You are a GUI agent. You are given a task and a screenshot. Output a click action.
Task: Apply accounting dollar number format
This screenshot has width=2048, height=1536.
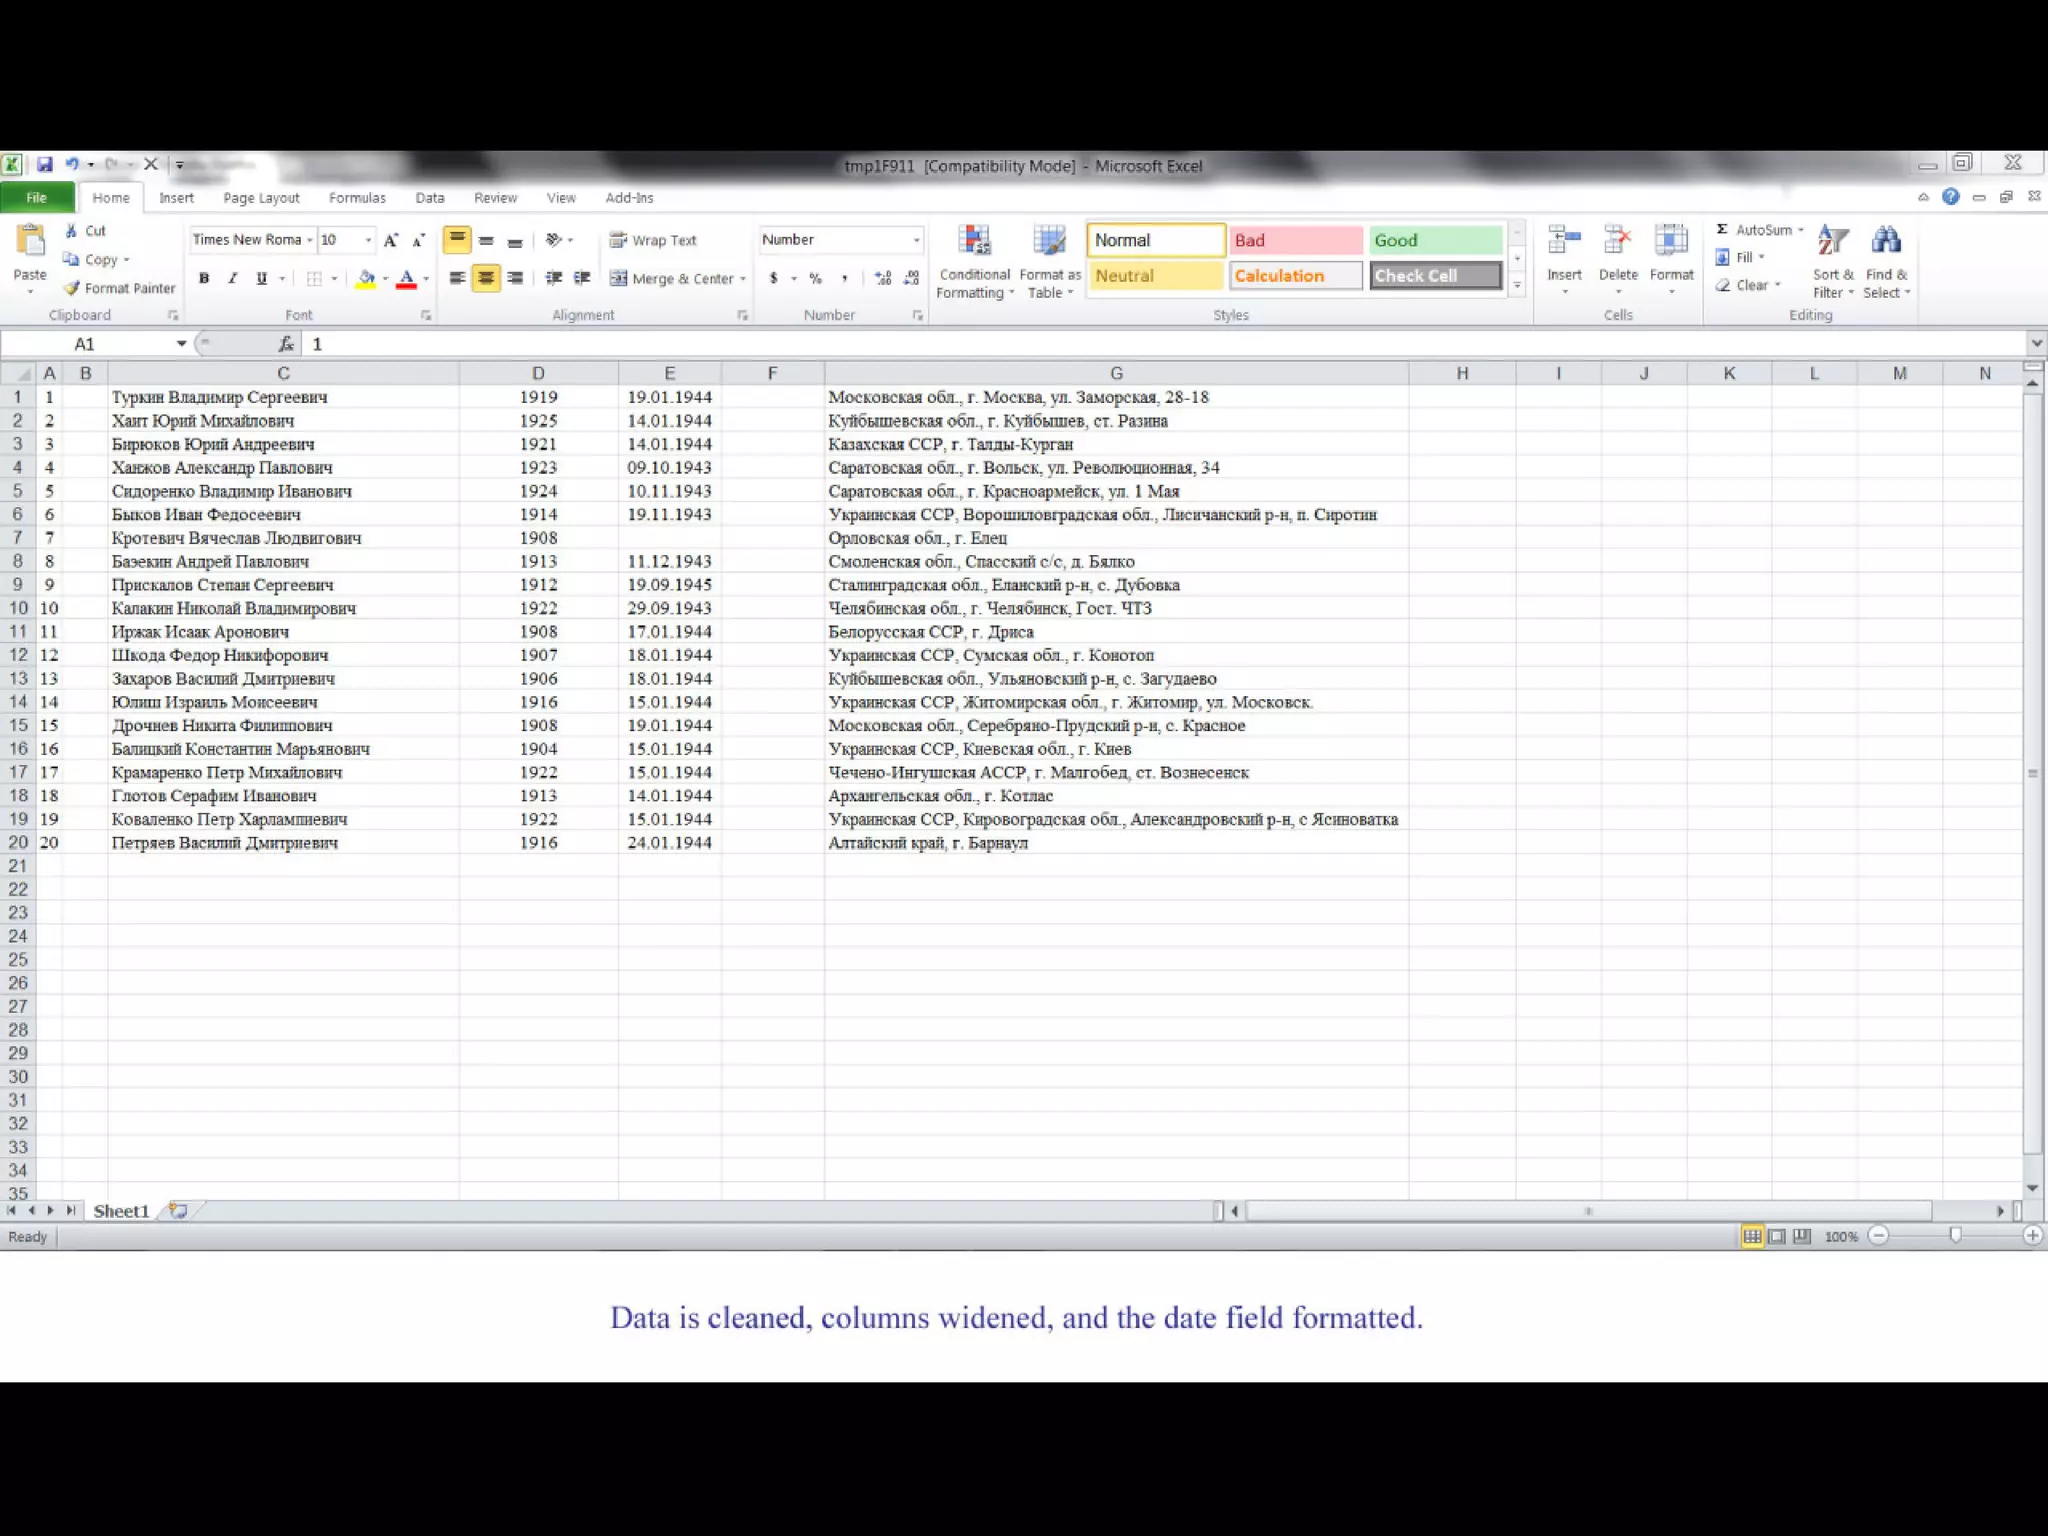[773, 278]
